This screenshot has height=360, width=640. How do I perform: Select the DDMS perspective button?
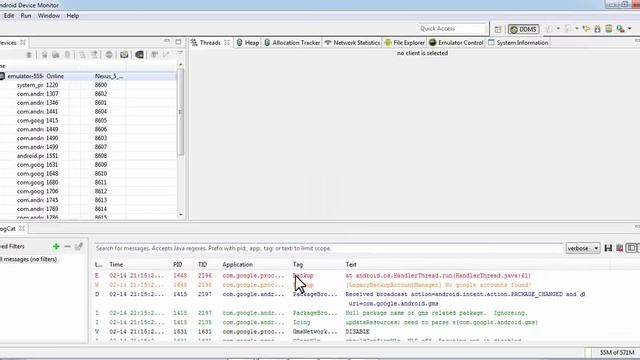coord(523,29)
